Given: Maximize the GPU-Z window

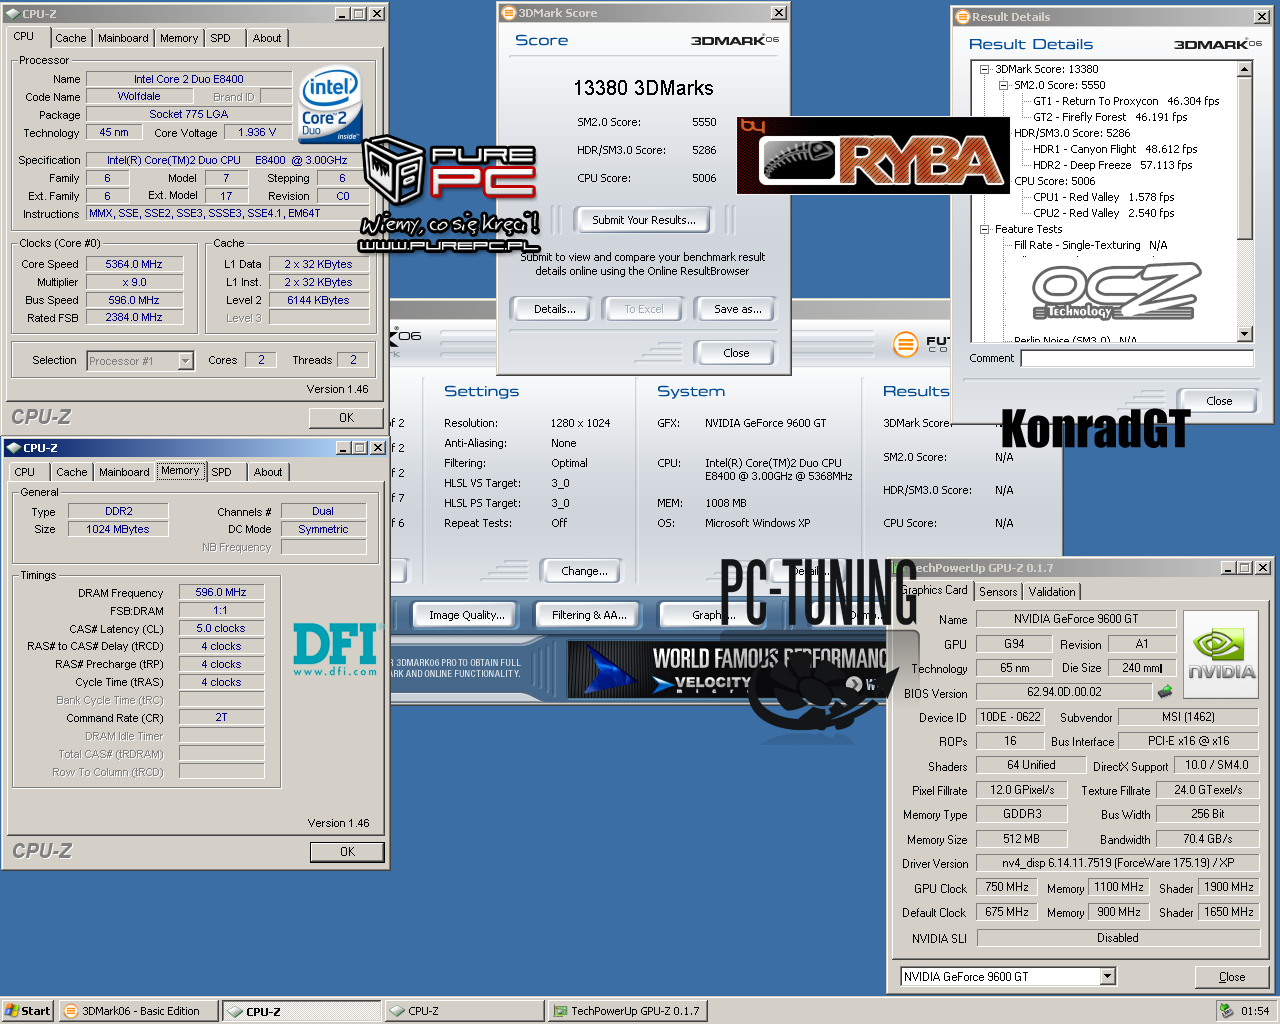Looking at the screenshot, I should [x=1245, y=568].
